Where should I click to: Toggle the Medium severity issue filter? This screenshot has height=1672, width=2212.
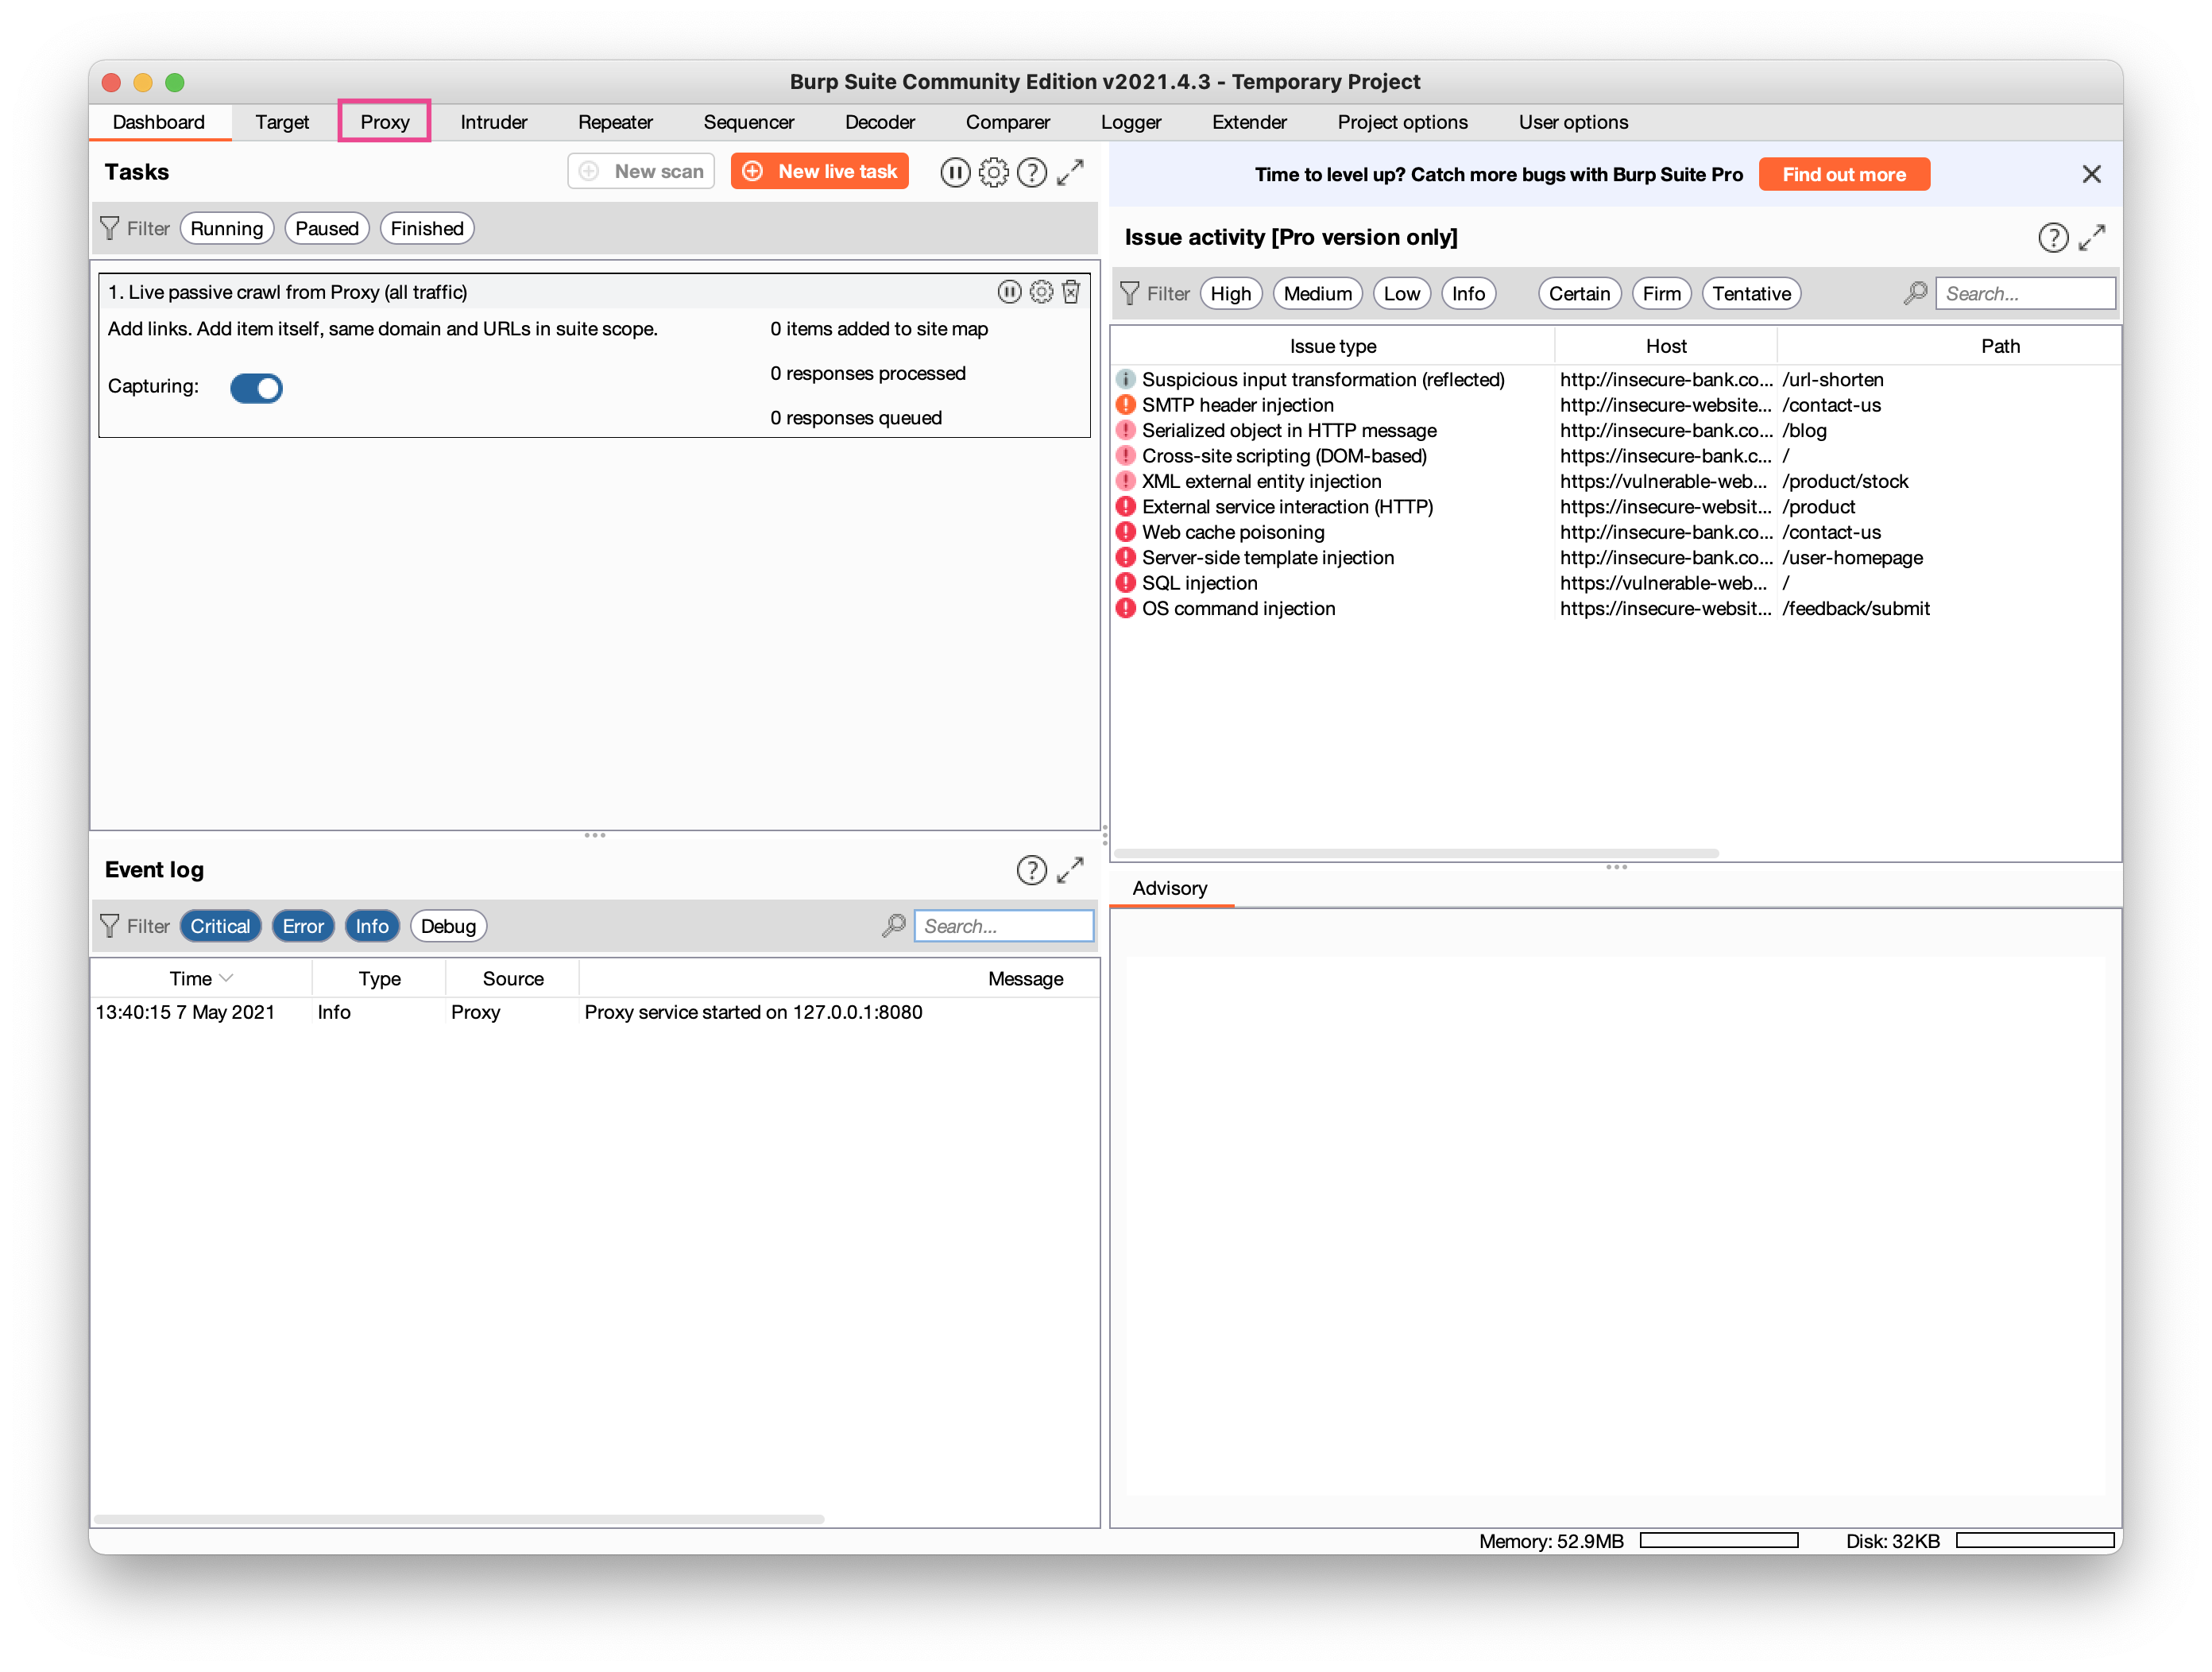click(x=1318, y=294)
